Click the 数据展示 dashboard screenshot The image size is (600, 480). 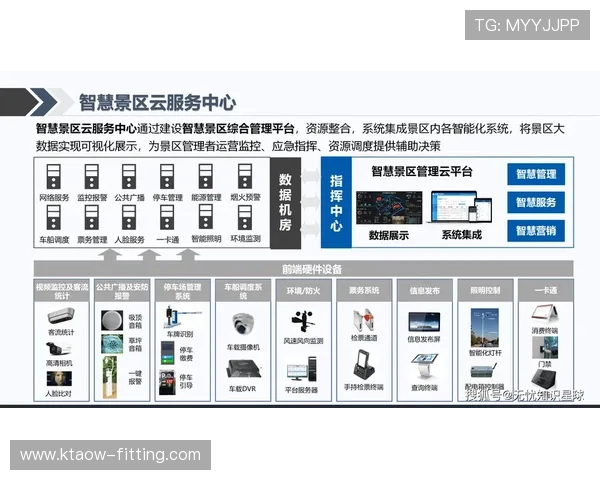pyautogui.click(x=389, y=207)
